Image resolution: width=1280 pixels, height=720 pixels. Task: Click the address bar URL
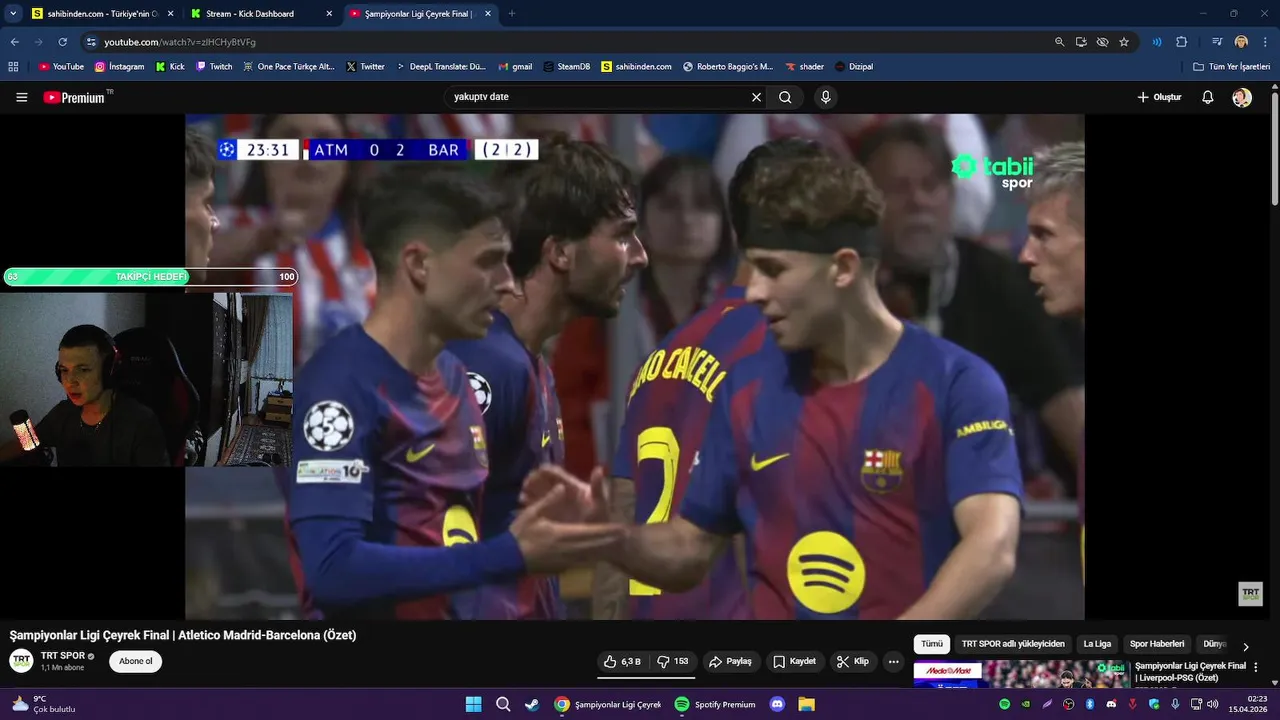point(180,42)
